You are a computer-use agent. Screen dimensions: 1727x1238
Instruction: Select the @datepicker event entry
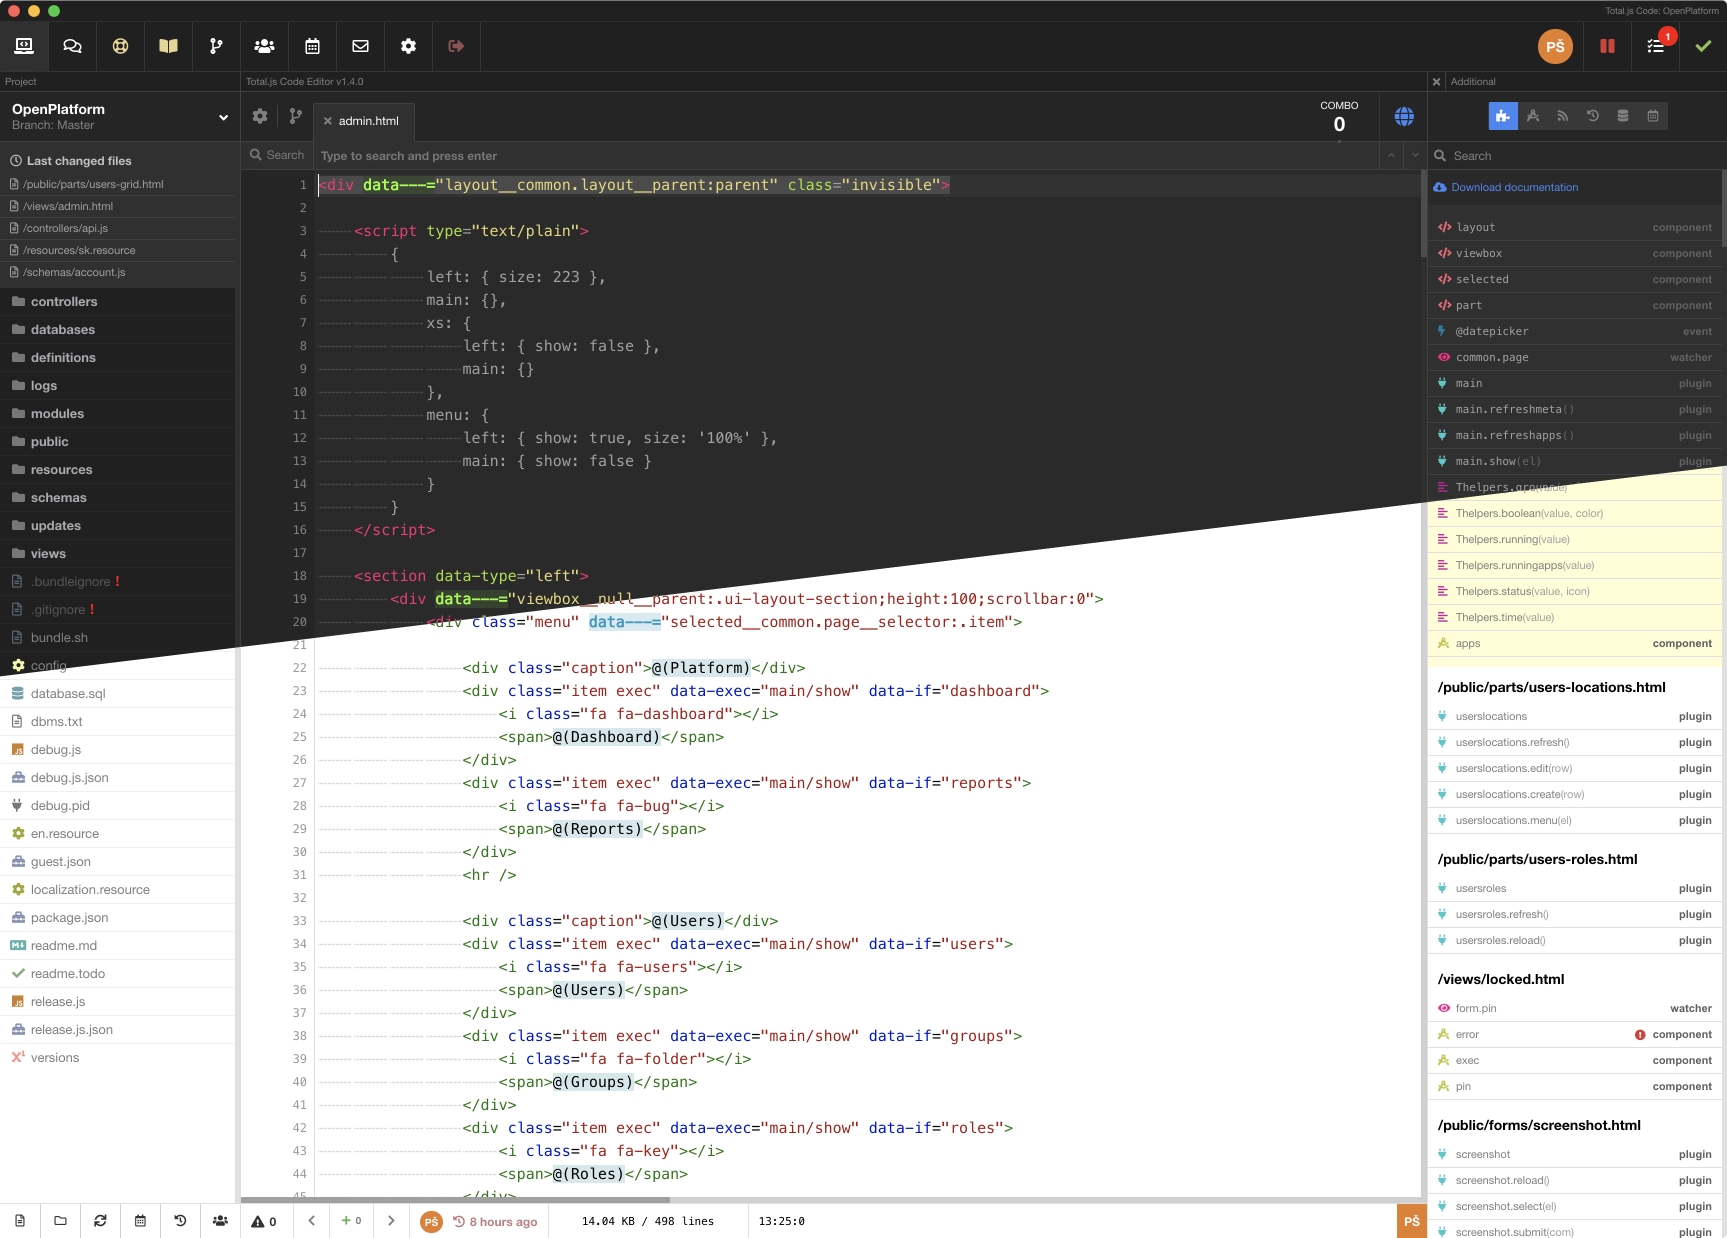[1574, 332]
